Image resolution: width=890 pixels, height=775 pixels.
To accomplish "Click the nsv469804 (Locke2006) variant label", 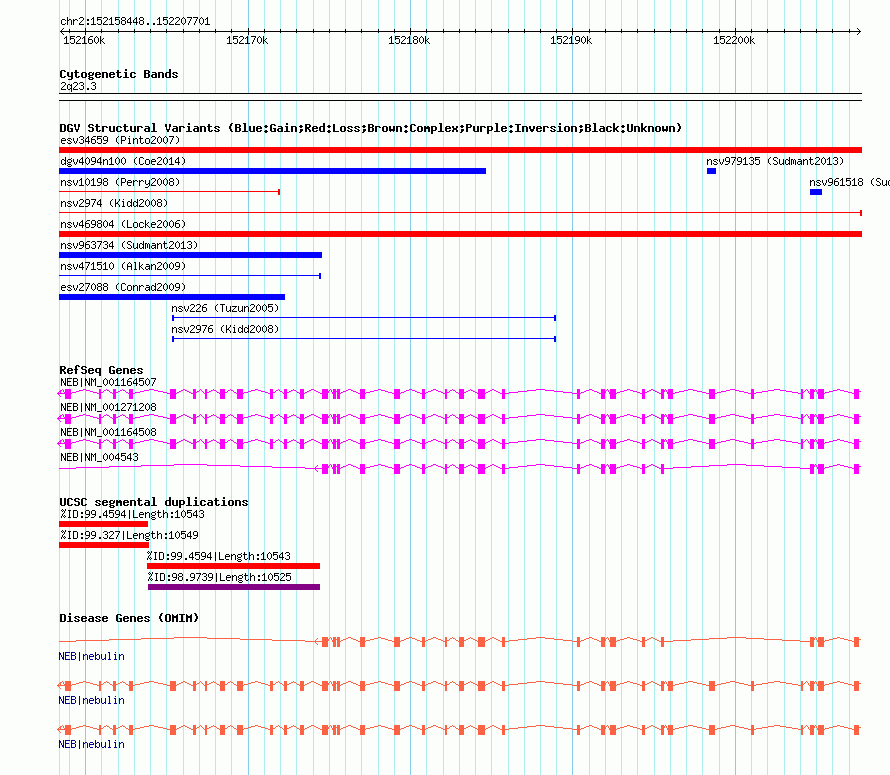I will (123, 224).
